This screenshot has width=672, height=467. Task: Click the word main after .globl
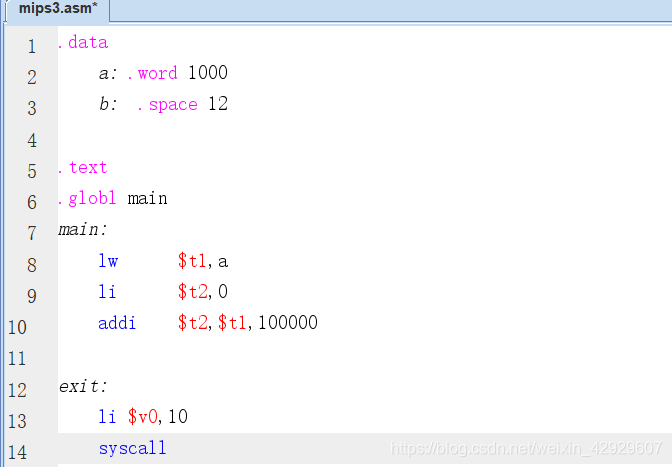[147, 199]
